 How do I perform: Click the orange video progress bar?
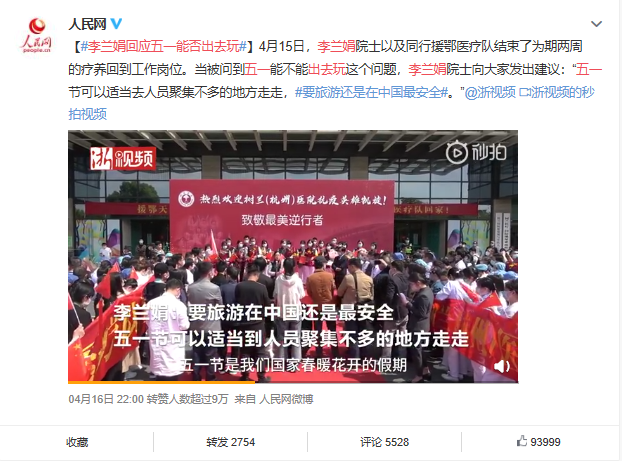coord(161,382)
